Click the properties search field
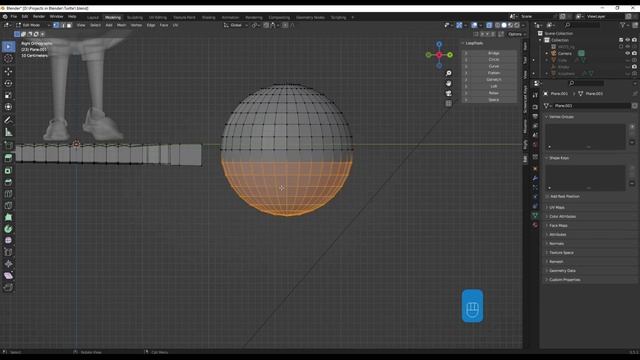The height and width of the screenshot is (360, 640). [586, 83]
